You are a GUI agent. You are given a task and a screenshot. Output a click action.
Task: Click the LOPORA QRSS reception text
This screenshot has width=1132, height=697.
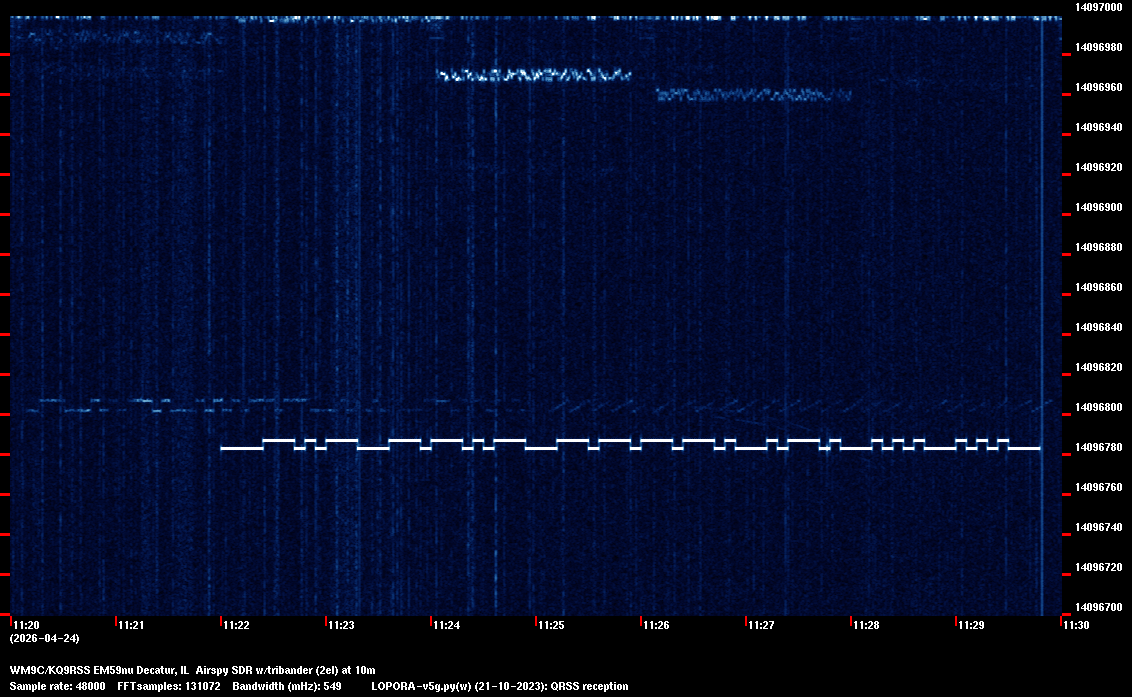click(x=499, y=686)
